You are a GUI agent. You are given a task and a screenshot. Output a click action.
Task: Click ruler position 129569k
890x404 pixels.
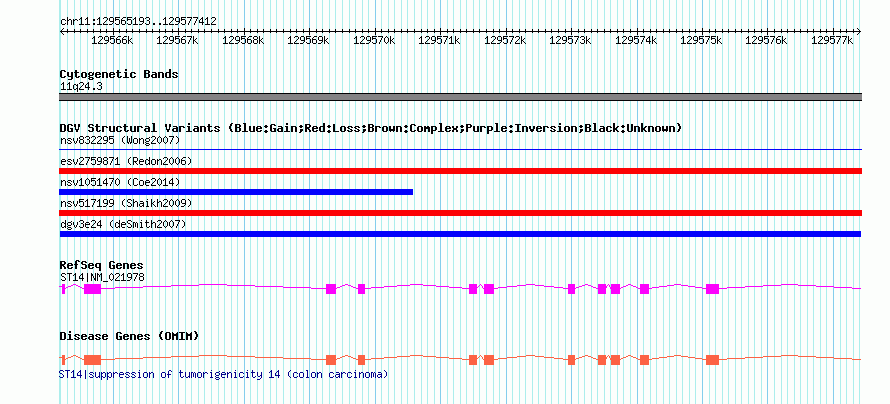coord(308,40)
